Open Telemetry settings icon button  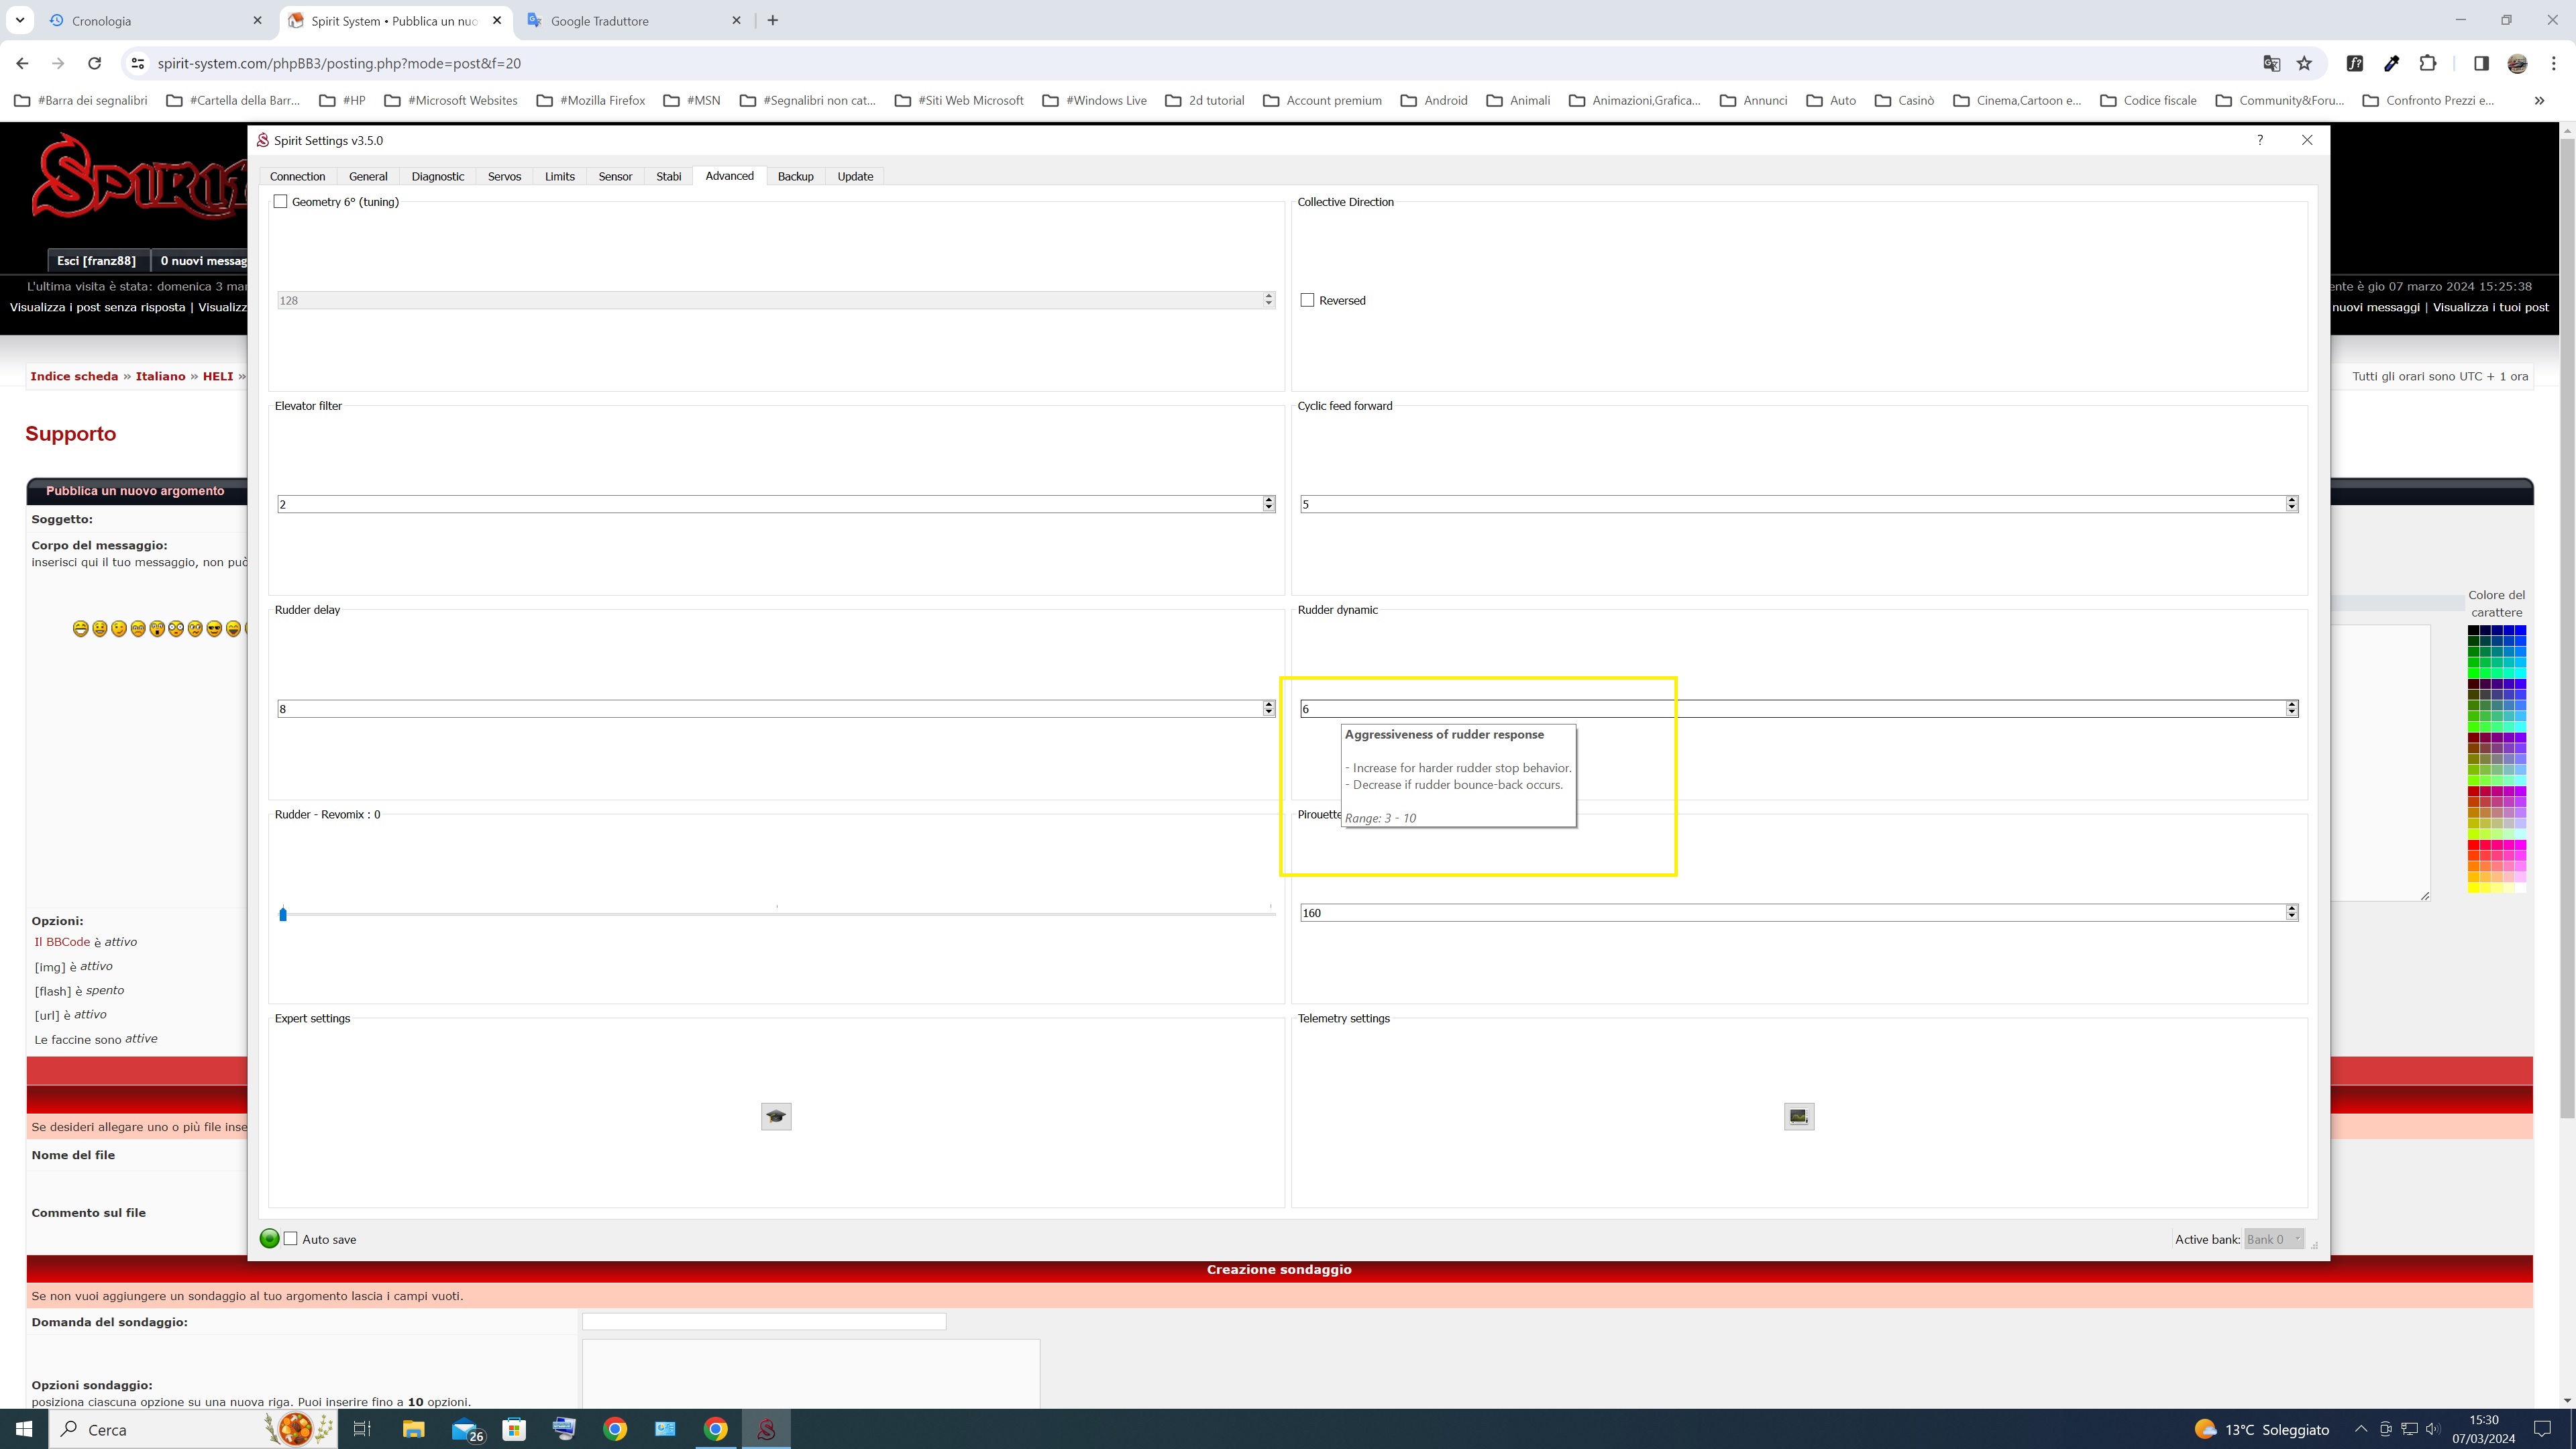[x=1798, y=1116]
